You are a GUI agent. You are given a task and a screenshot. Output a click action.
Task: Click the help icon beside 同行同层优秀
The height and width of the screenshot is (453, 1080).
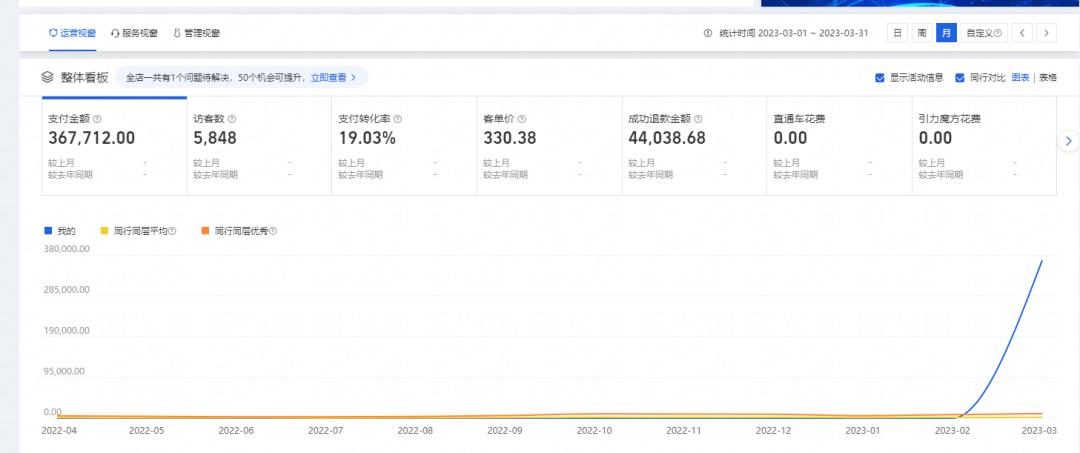(x=272, y=231)
